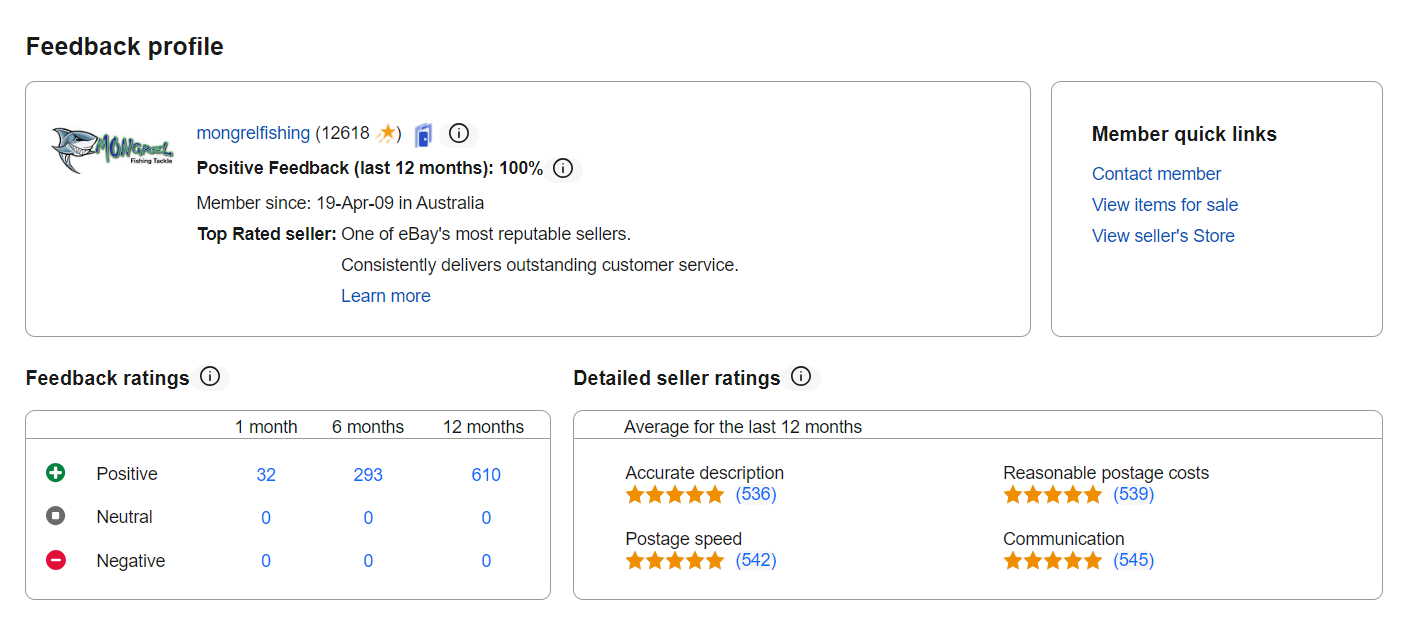The height and width of the screenshot is (629, 1404).
Task: Open View seller's Store link
Action: pyautogui.click(x=1163, y=236)
